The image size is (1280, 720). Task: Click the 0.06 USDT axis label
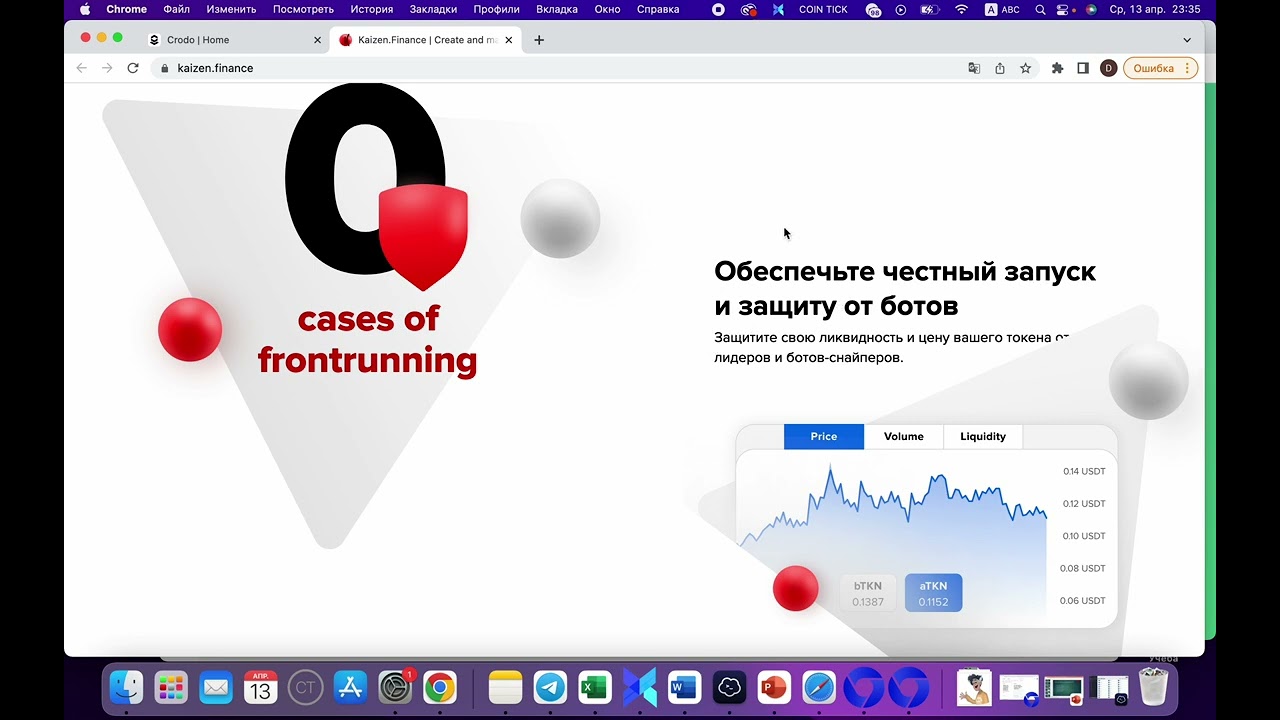[1084, 601]
